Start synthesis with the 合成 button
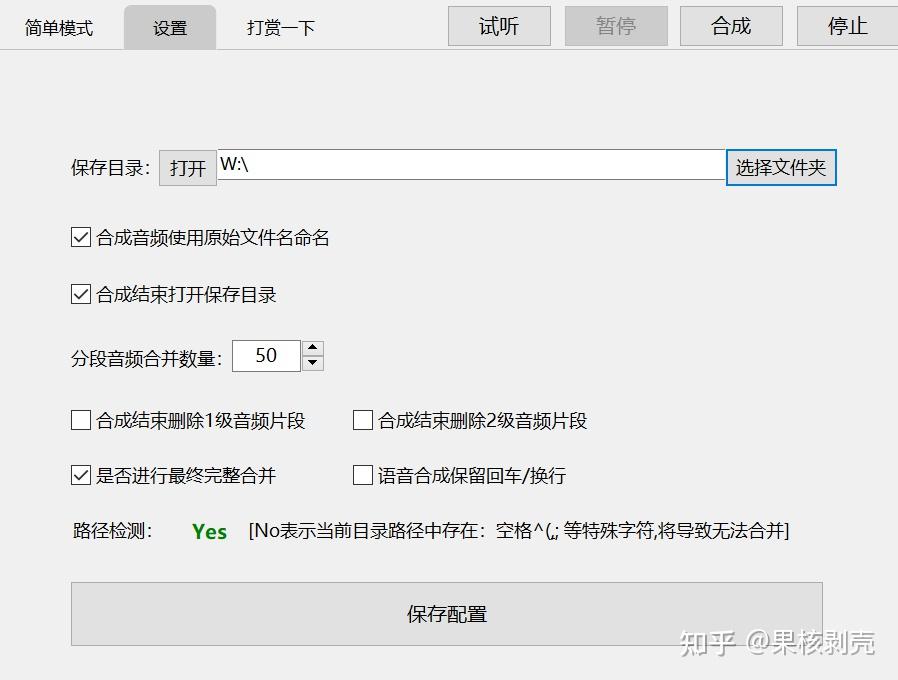Viewport: 898px width, 680px height. click(x=731, y=26)
